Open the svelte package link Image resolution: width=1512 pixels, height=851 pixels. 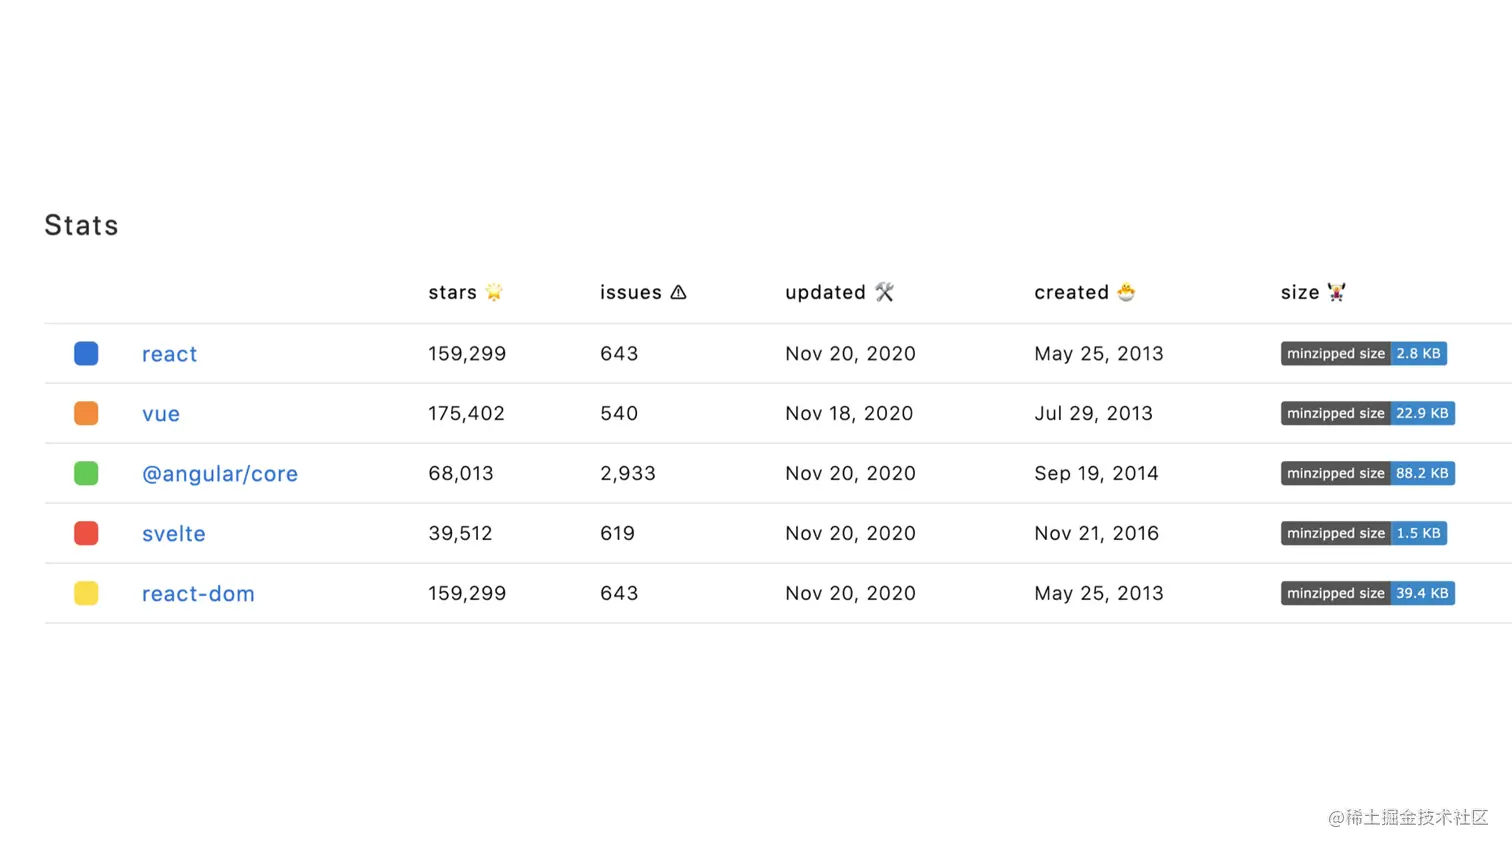pos(174,534)
